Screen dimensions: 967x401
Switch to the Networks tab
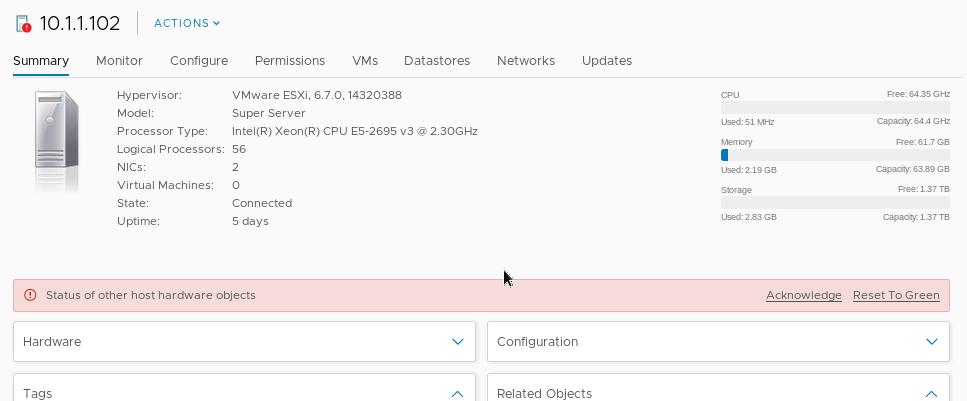[x=526, y=61]
